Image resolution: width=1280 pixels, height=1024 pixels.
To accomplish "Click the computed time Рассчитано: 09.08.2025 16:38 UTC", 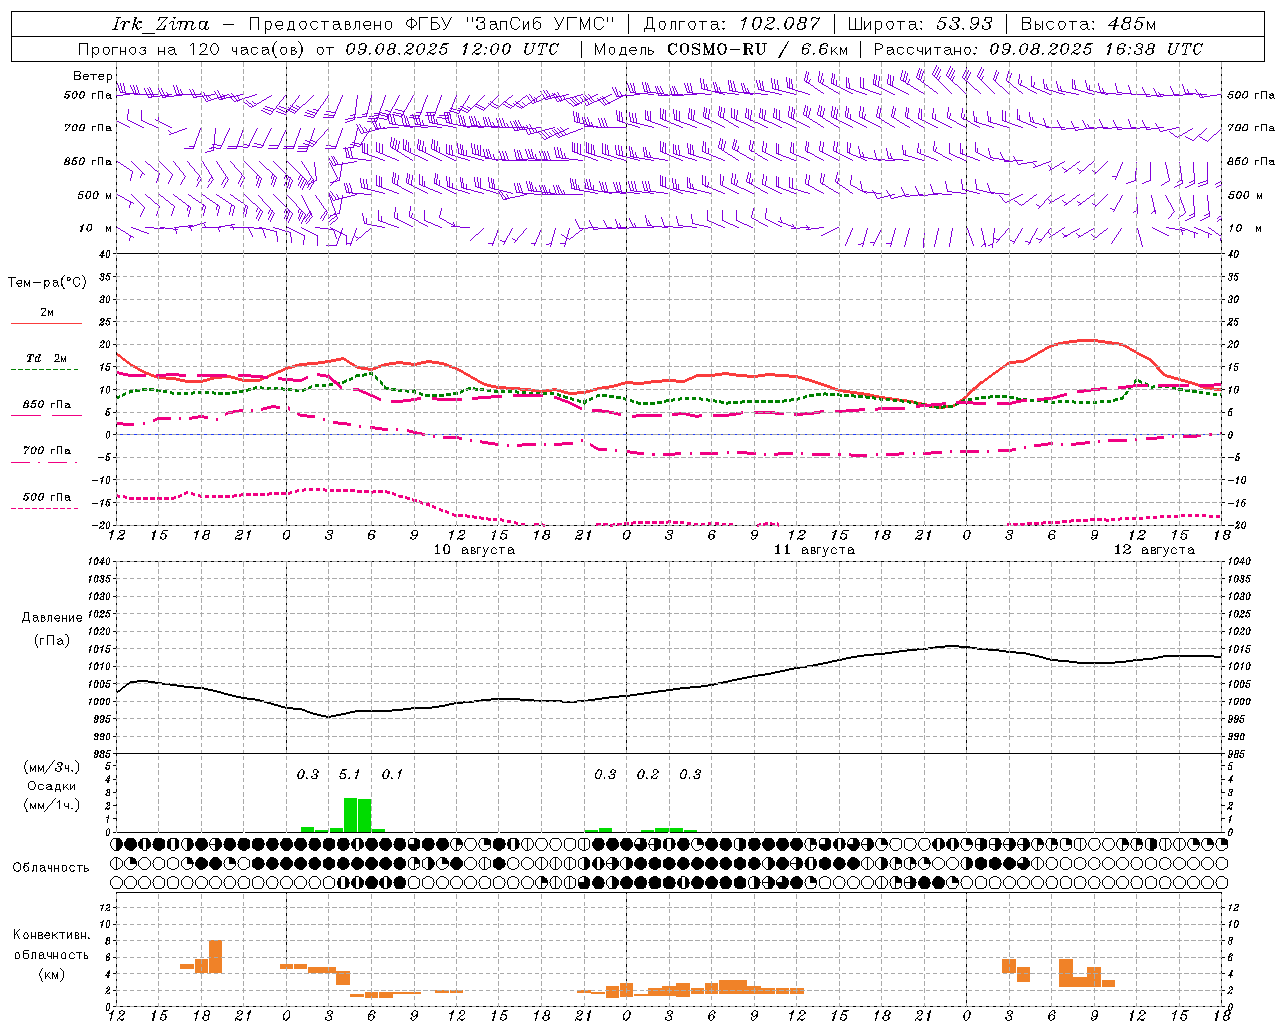I will pyautogui.click(x=1038, y=49).
